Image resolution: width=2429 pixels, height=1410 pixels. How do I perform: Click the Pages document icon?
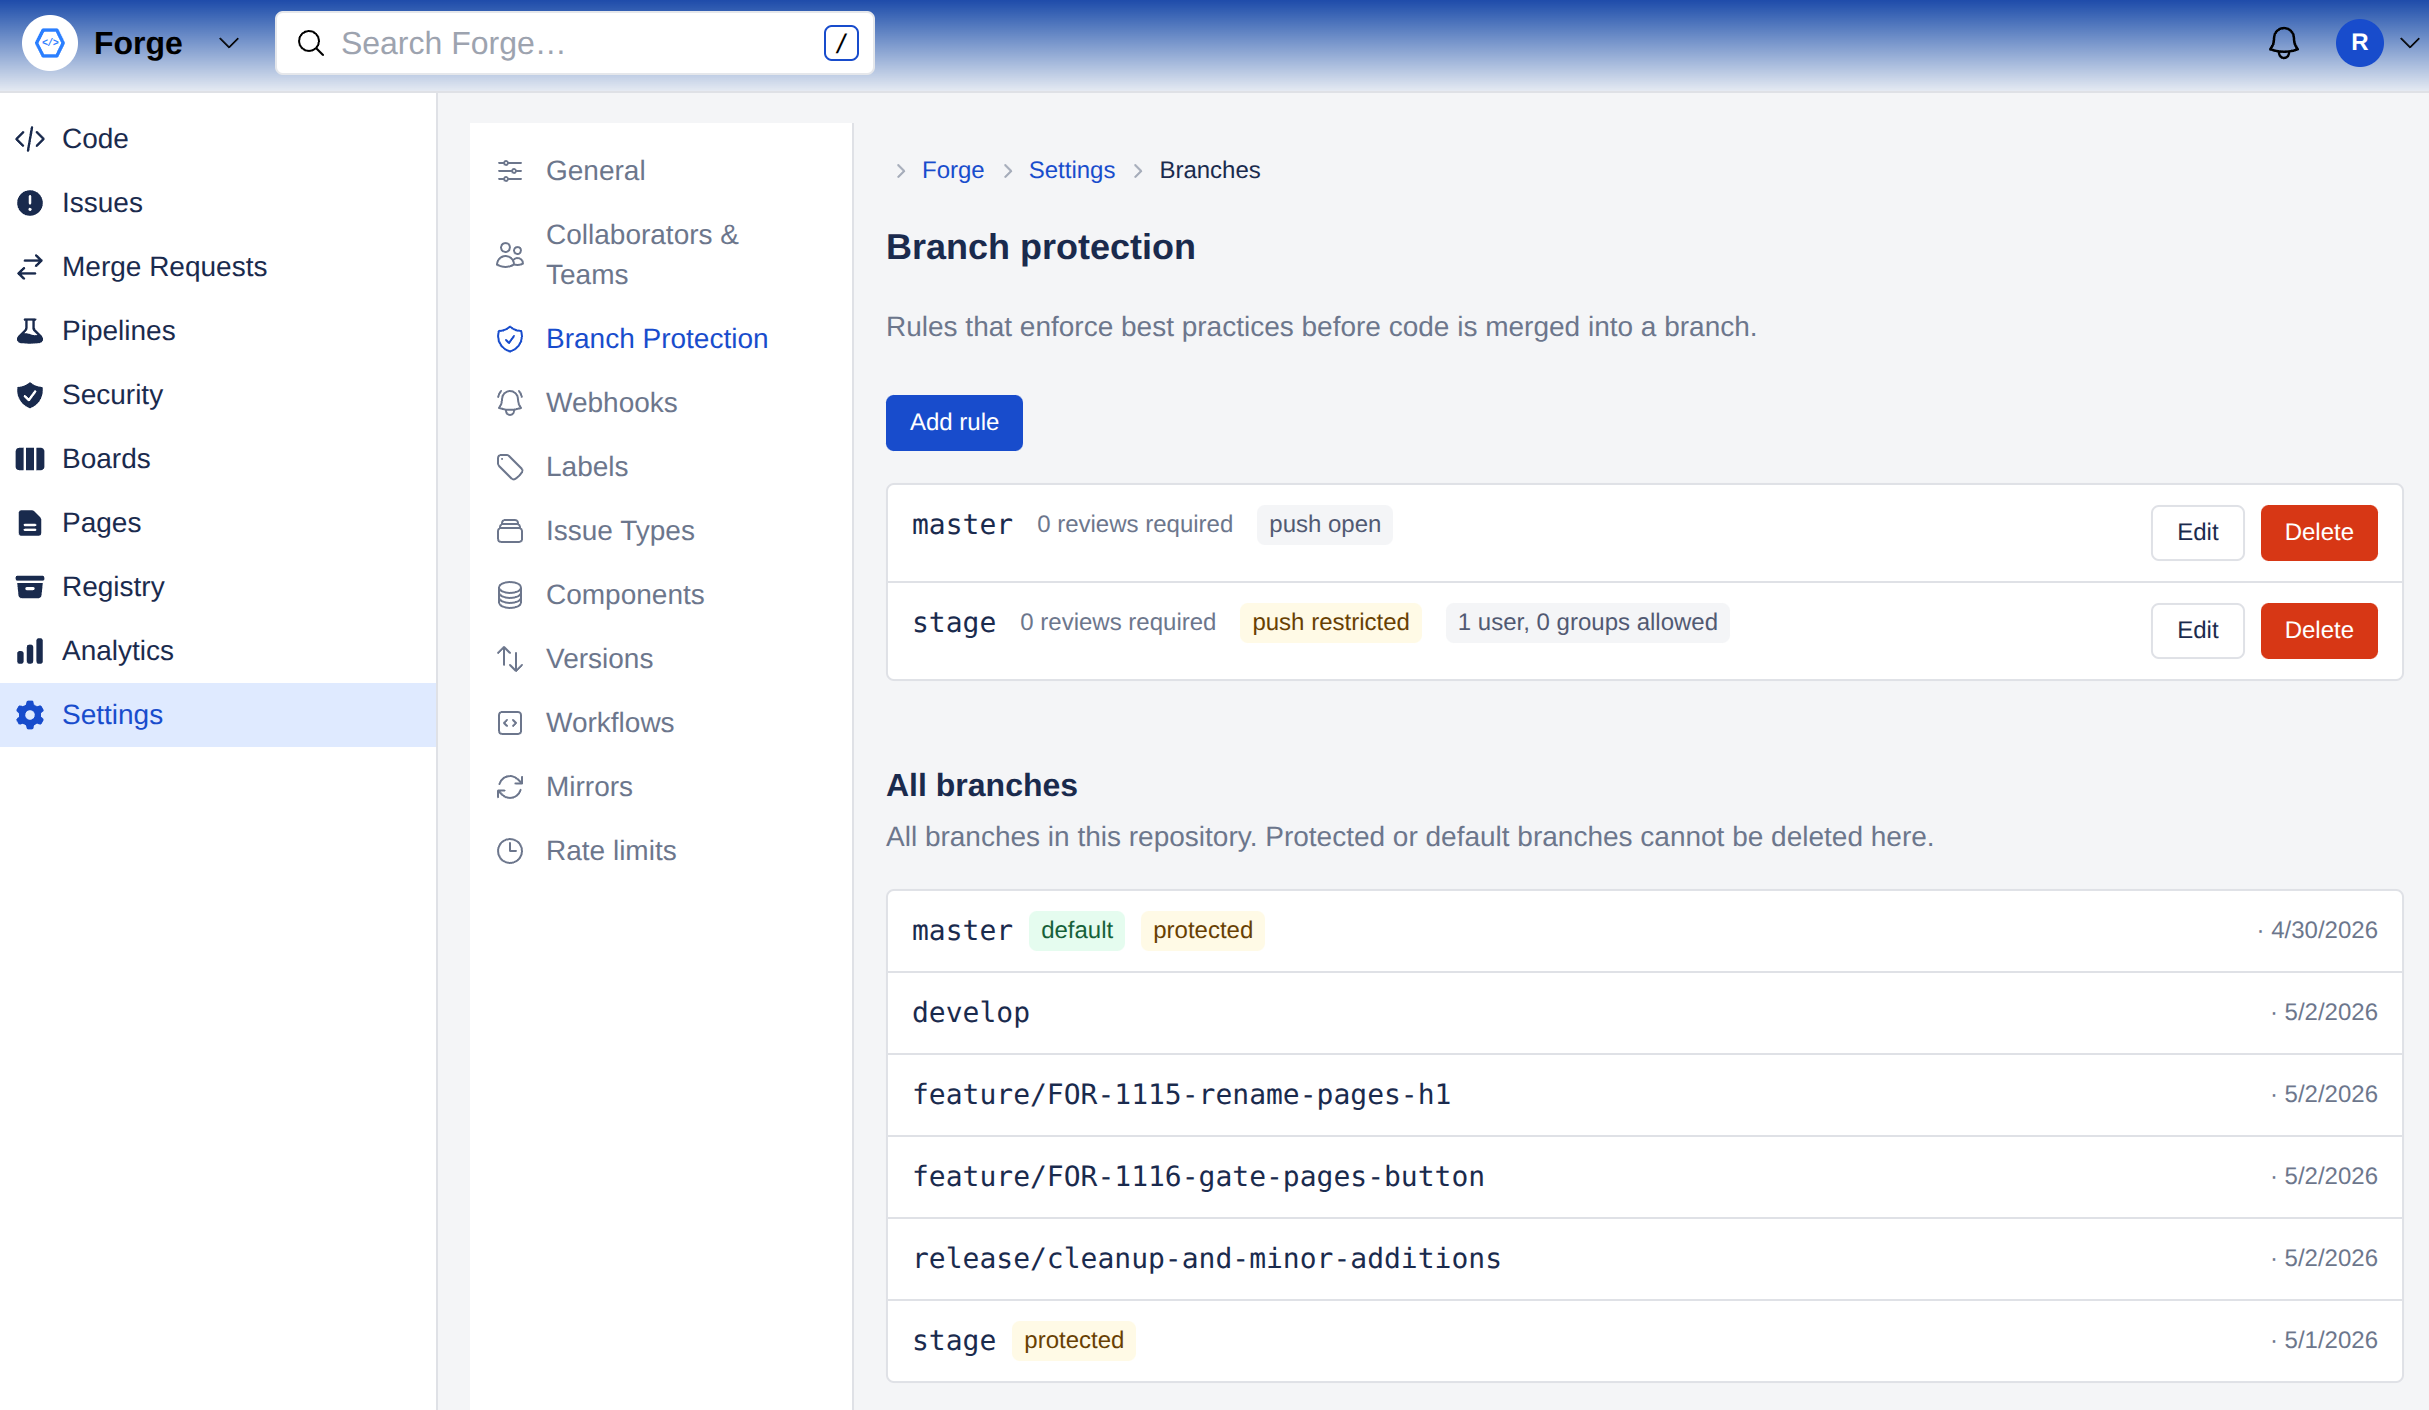(30, 523)
